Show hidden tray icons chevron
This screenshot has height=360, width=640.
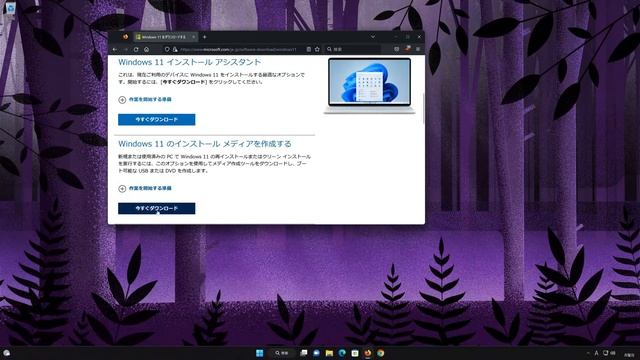tap(588, 353)
